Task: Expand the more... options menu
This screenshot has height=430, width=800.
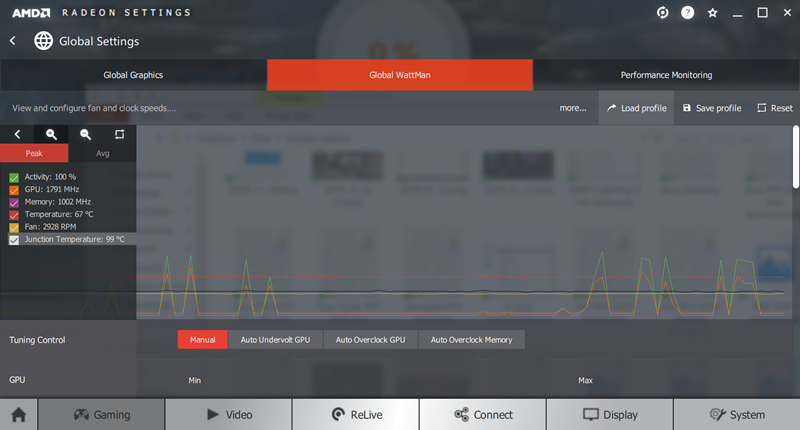Action: pyautogui.click(x=573, y=108)
